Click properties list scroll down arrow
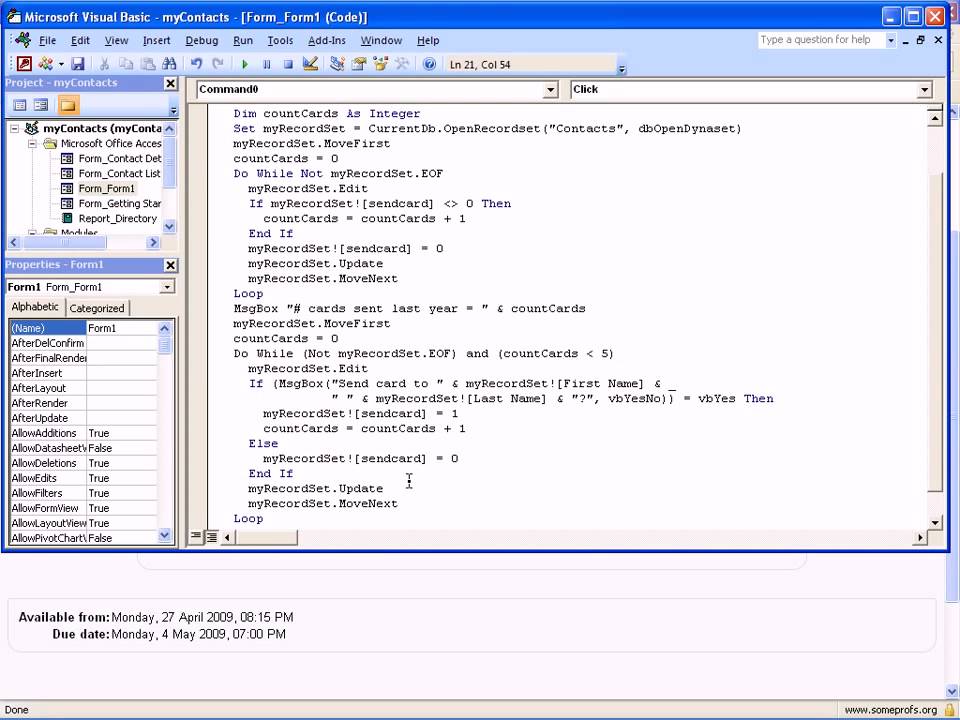The image size is (960, 720). coord(164,535)
